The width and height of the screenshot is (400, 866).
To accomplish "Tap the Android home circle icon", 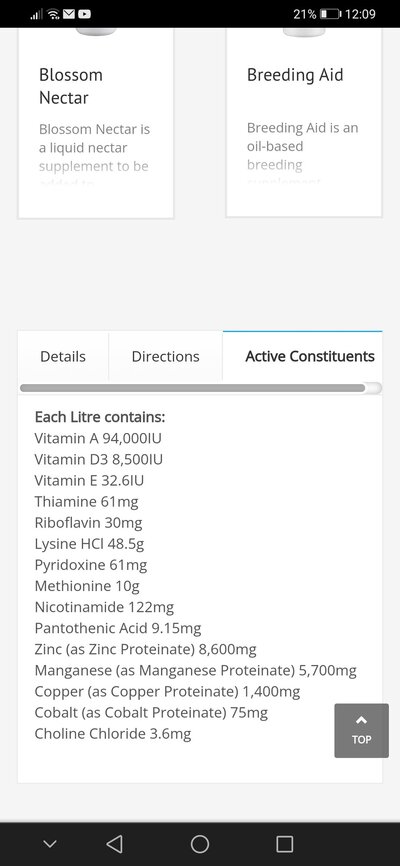I will [x=199, y=843].
